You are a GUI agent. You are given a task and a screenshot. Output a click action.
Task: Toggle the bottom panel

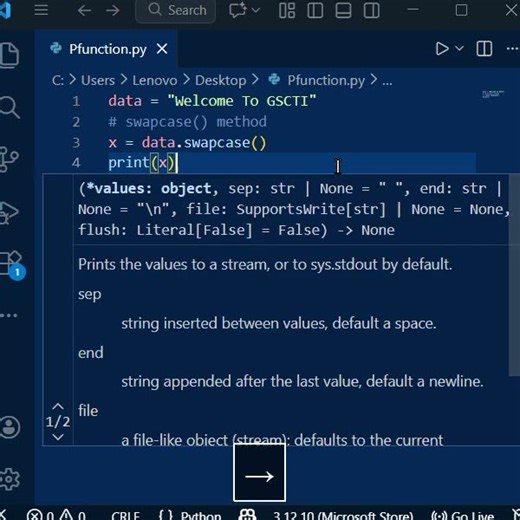coord(343,10)
